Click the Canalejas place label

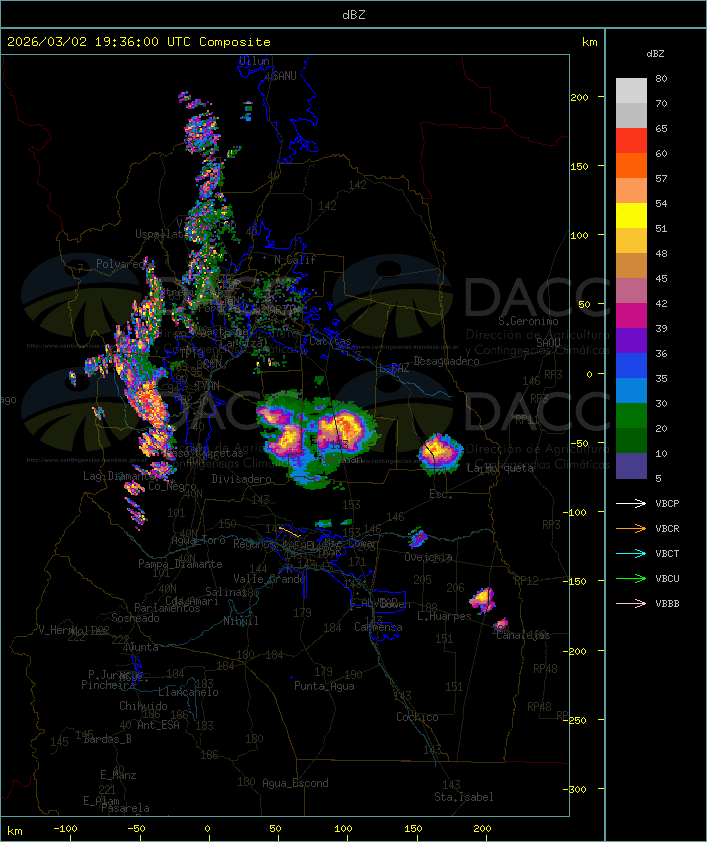[523, 635]
